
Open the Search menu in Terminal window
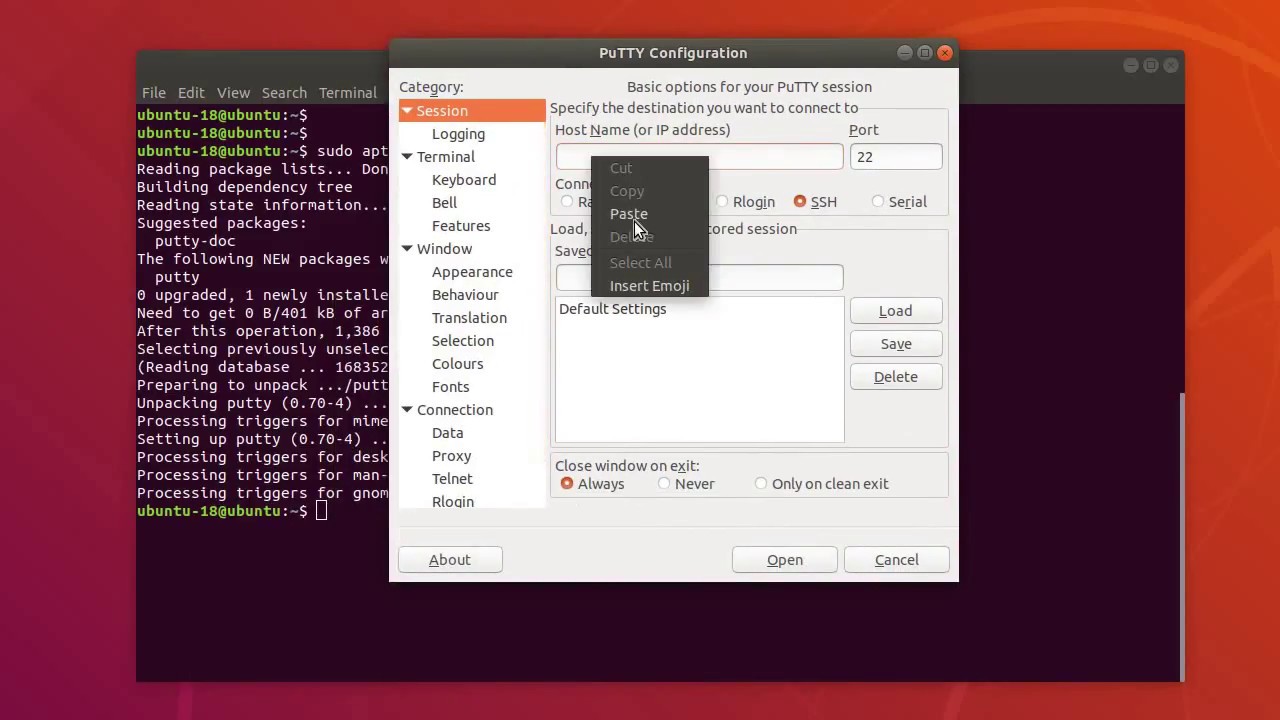(x=284, y=93)
